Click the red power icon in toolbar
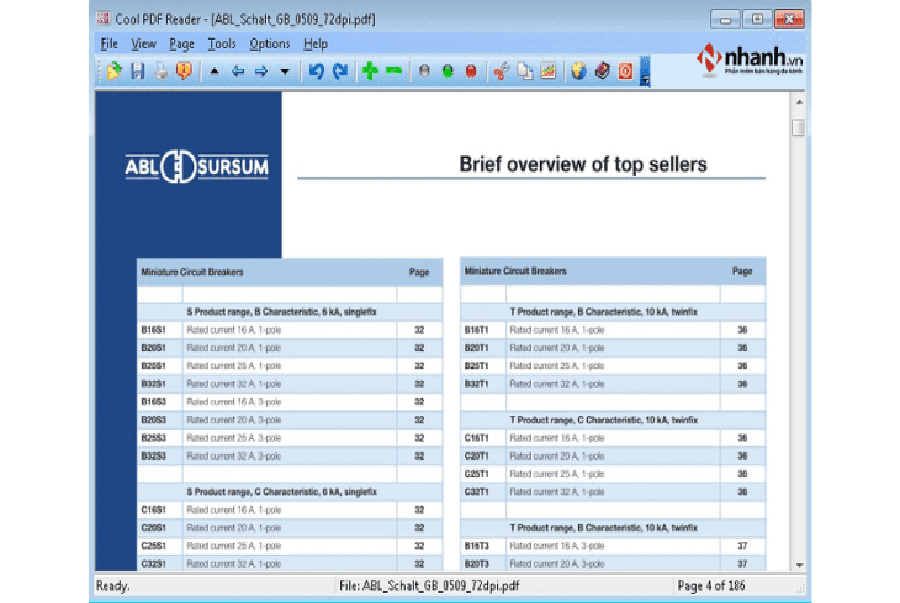Viewport: 900px width, 603px height. 625,72
